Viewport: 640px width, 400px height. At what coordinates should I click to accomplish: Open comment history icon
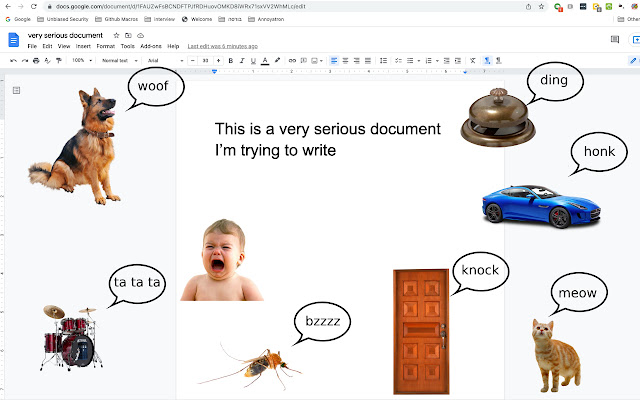(x=615, y=40)
